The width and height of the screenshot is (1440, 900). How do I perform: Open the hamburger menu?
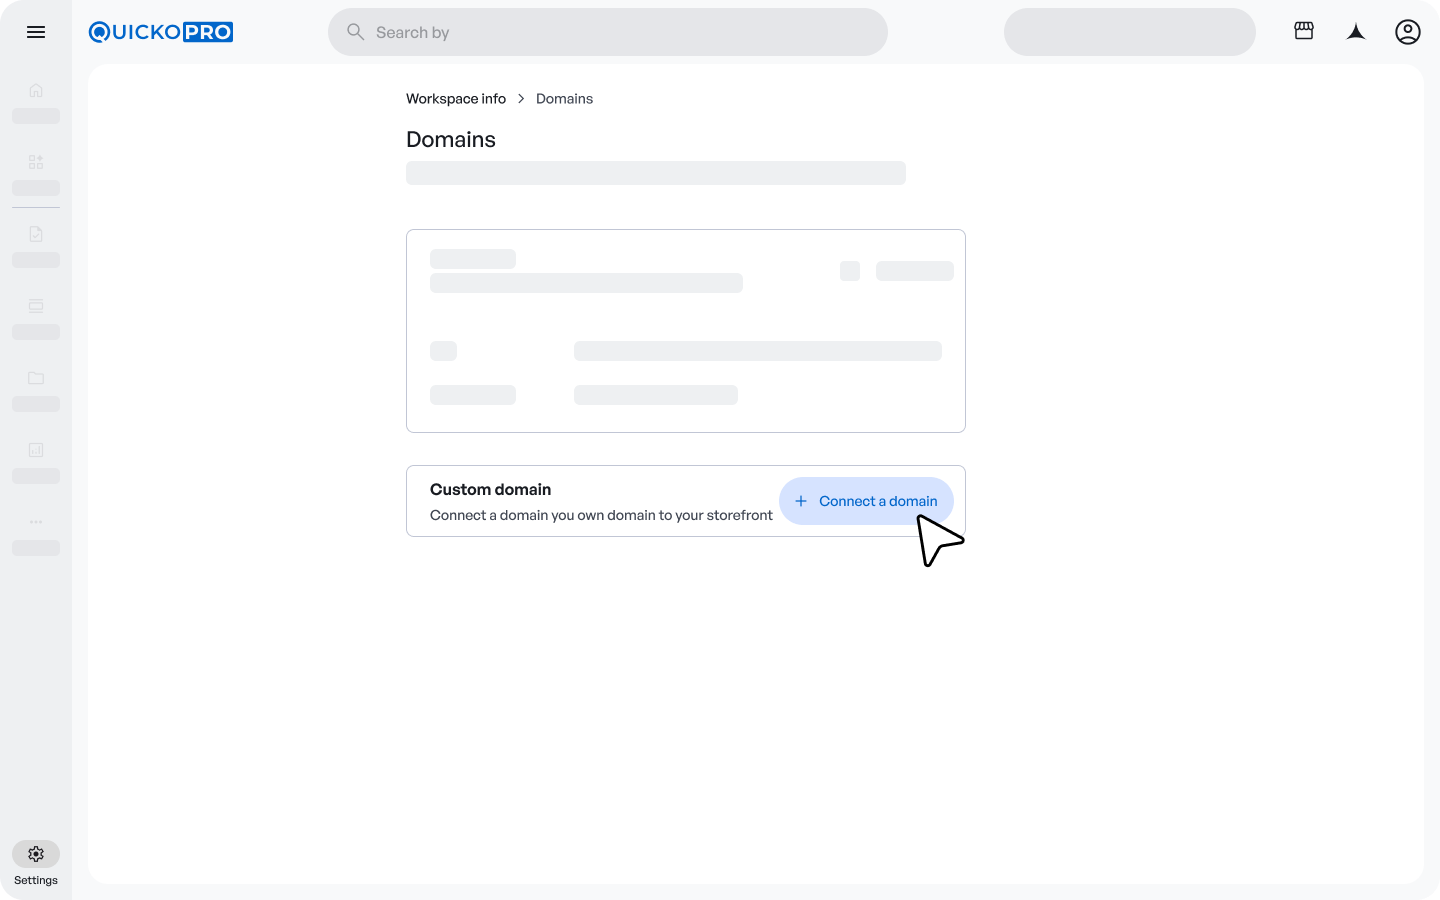pyautogui.click(x=36, y=32)
